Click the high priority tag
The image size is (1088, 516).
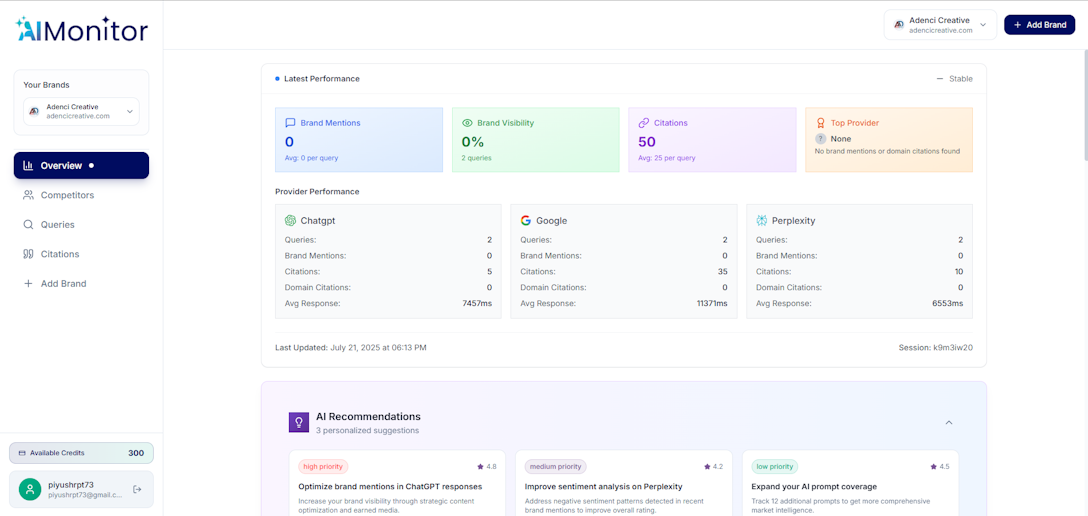[x=323, y=467]
